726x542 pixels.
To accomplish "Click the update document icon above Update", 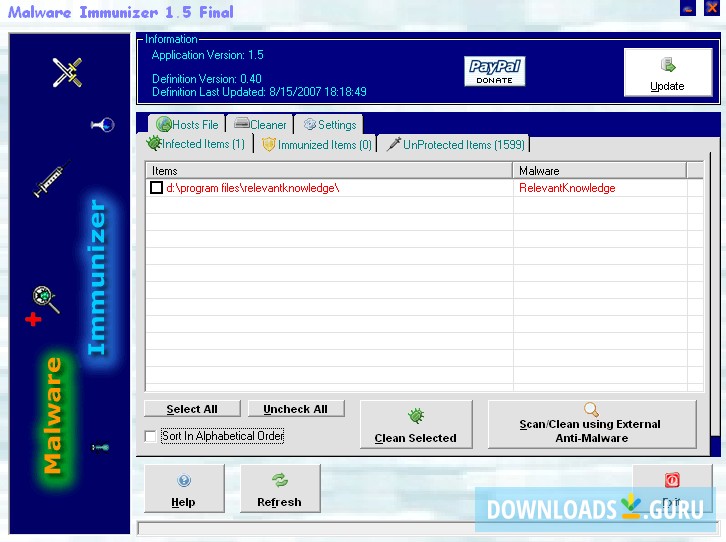I will 668,65.
